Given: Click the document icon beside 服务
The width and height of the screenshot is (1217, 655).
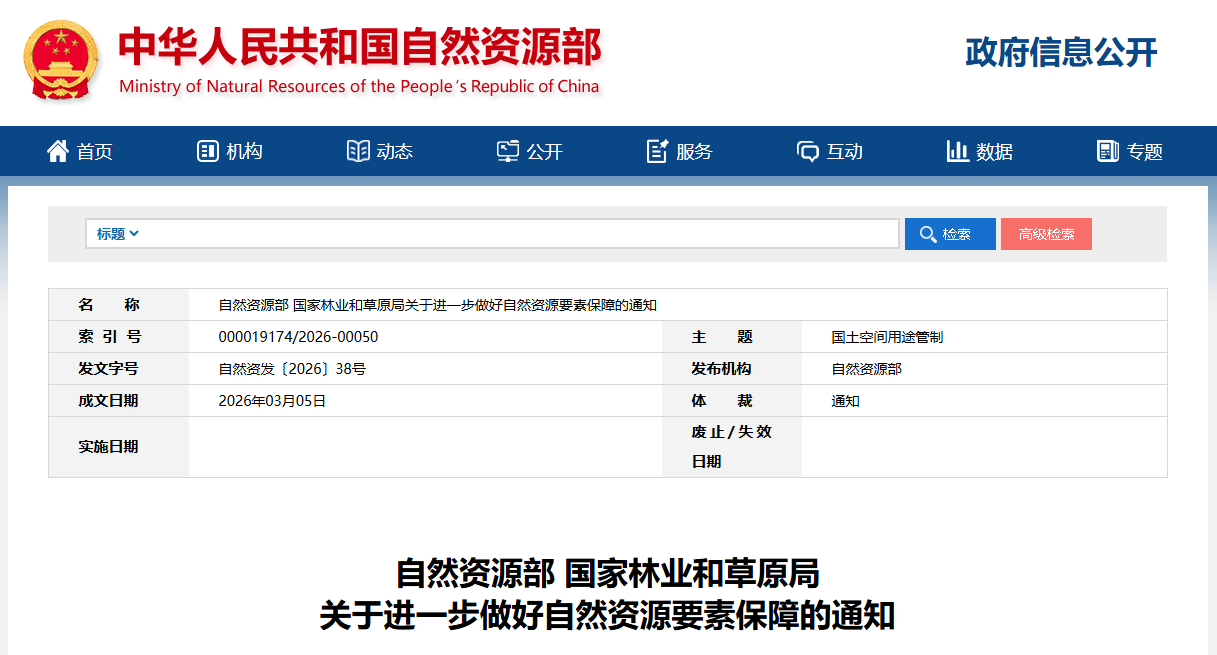Looking at the screenshot, I should (657, 150).
